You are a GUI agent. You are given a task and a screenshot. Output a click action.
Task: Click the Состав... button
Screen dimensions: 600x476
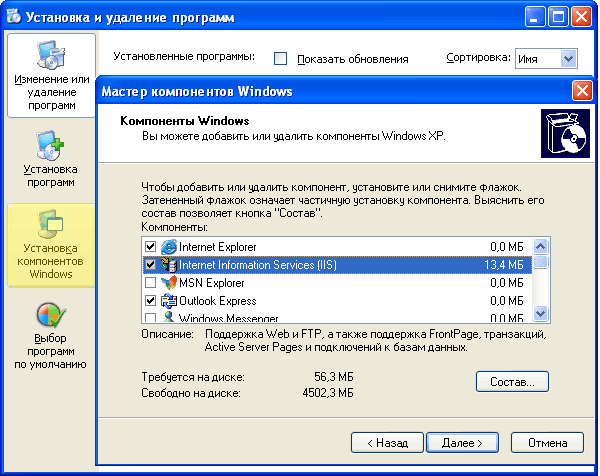click(513, 381)
